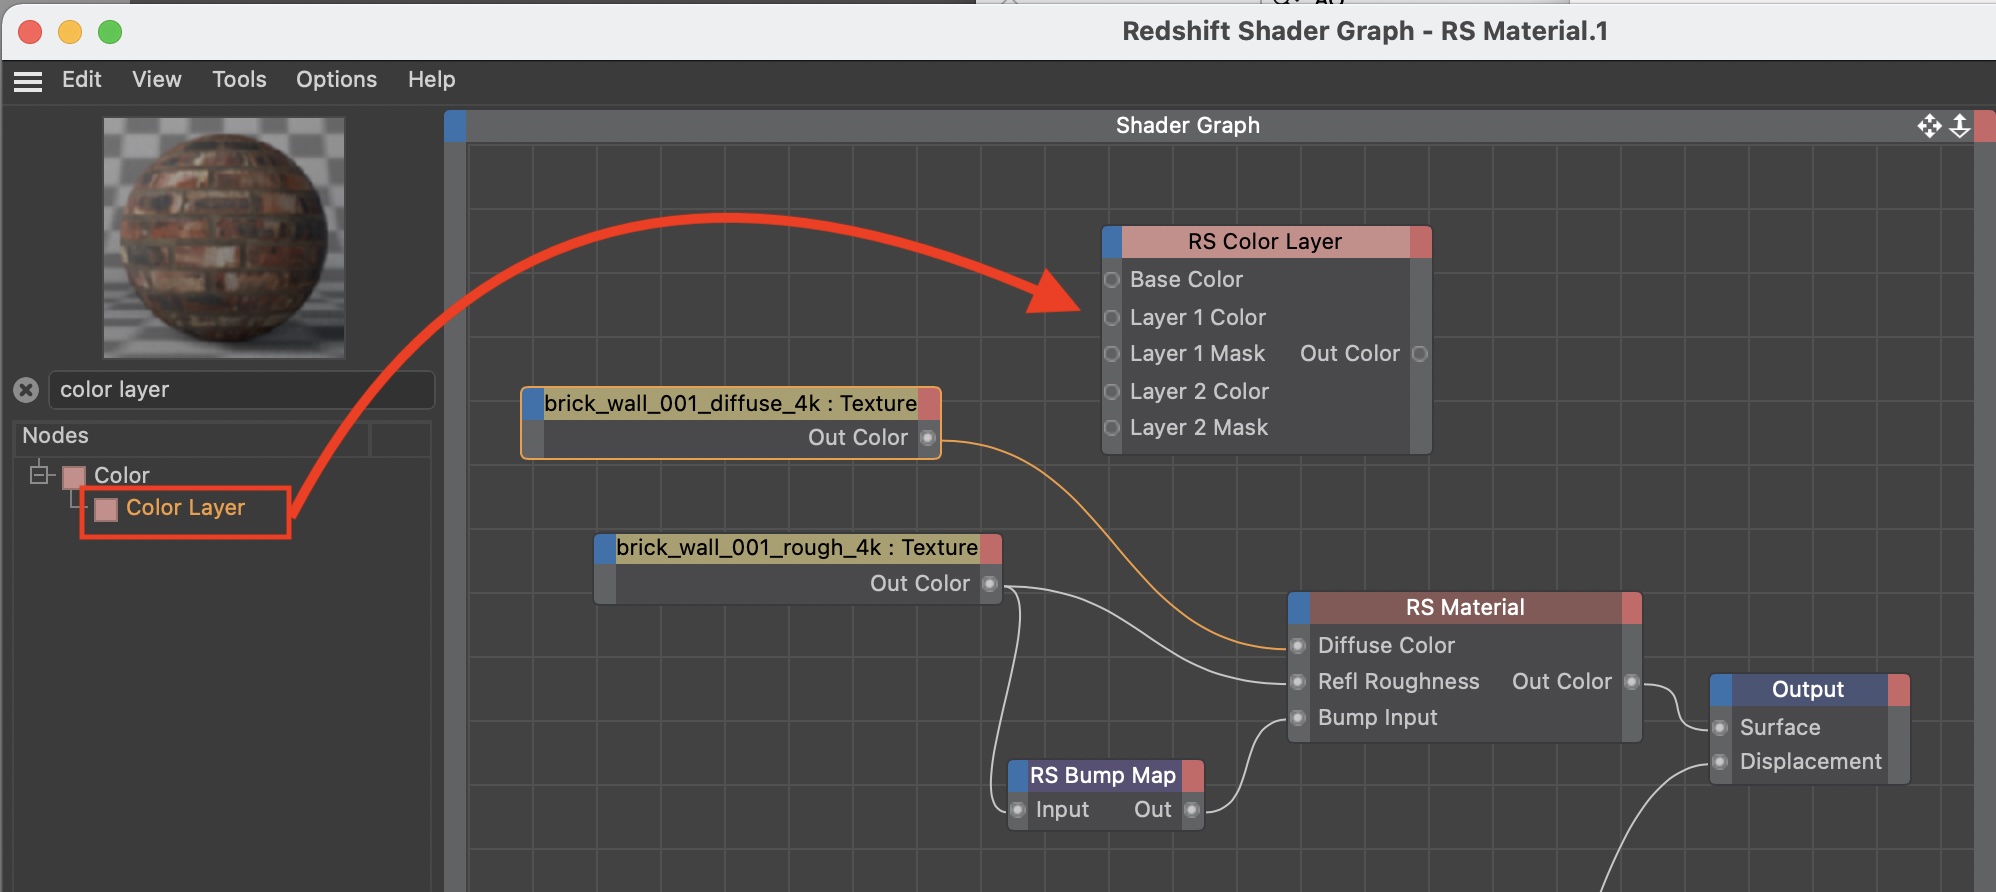Open the hamburger menu icon

28,81
